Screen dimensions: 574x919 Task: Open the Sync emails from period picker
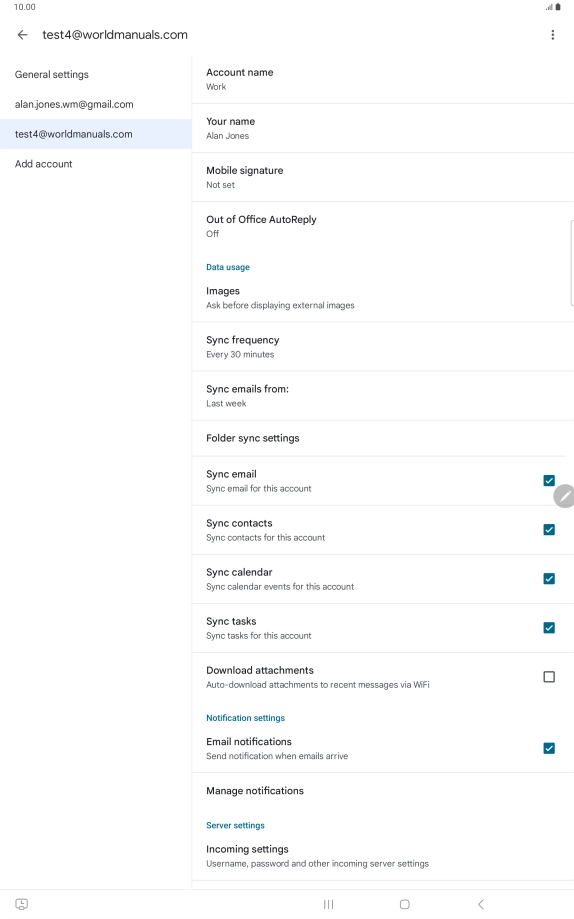[x=382, y=396]
